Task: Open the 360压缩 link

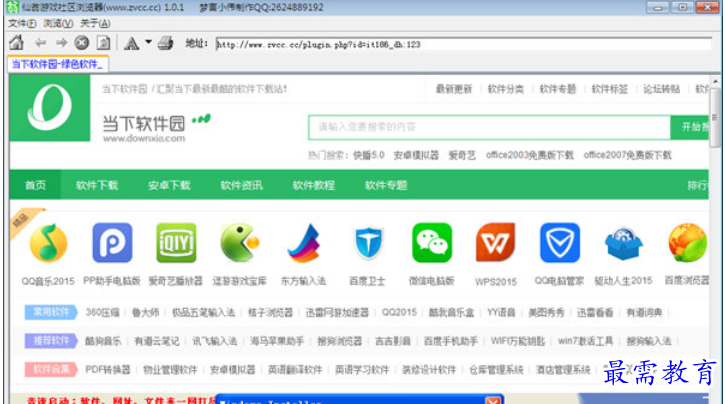Action: [x=102, y=312]
